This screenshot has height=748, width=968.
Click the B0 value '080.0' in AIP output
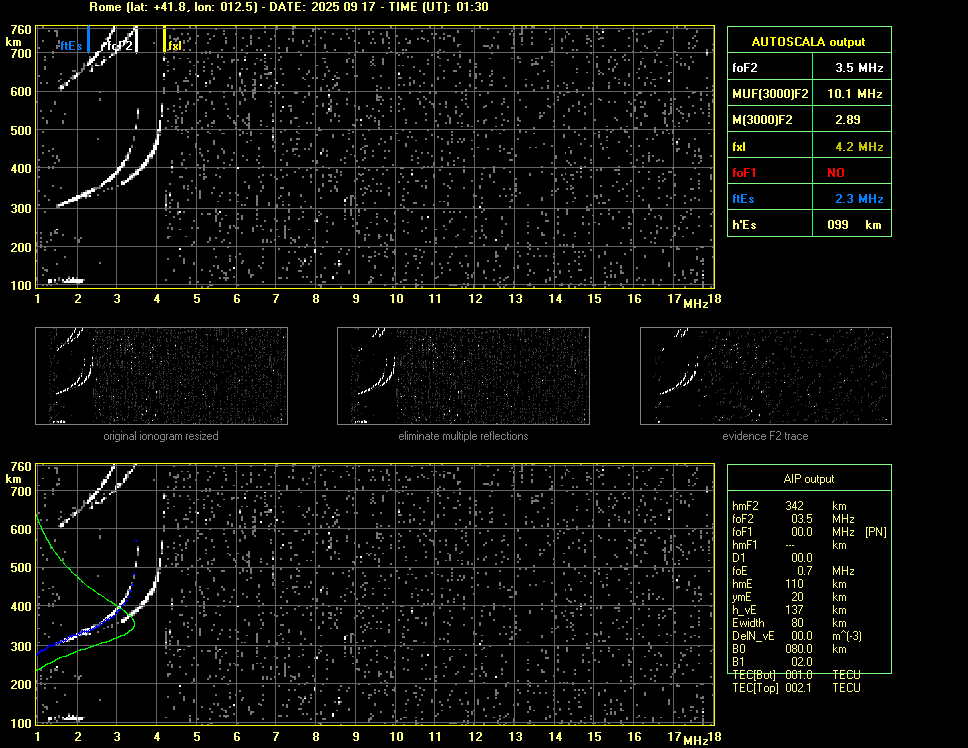click(x=799, y=649)
